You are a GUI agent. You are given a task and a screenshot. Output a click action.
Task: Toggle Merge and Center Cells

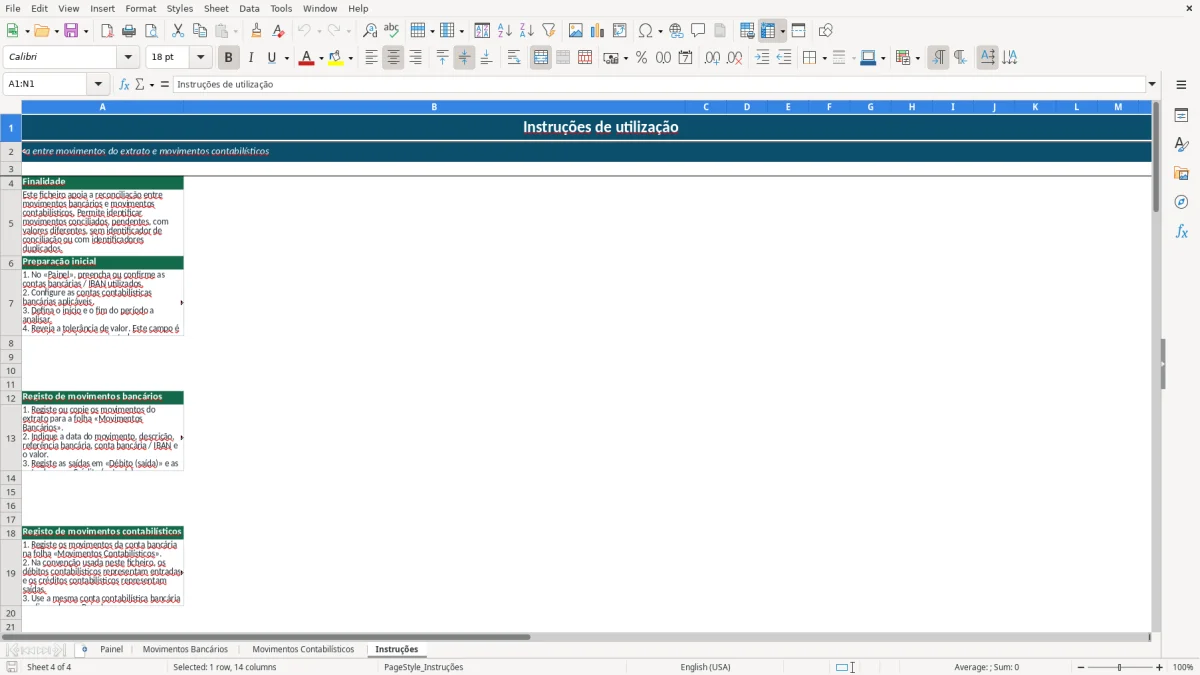pos(541,58)
